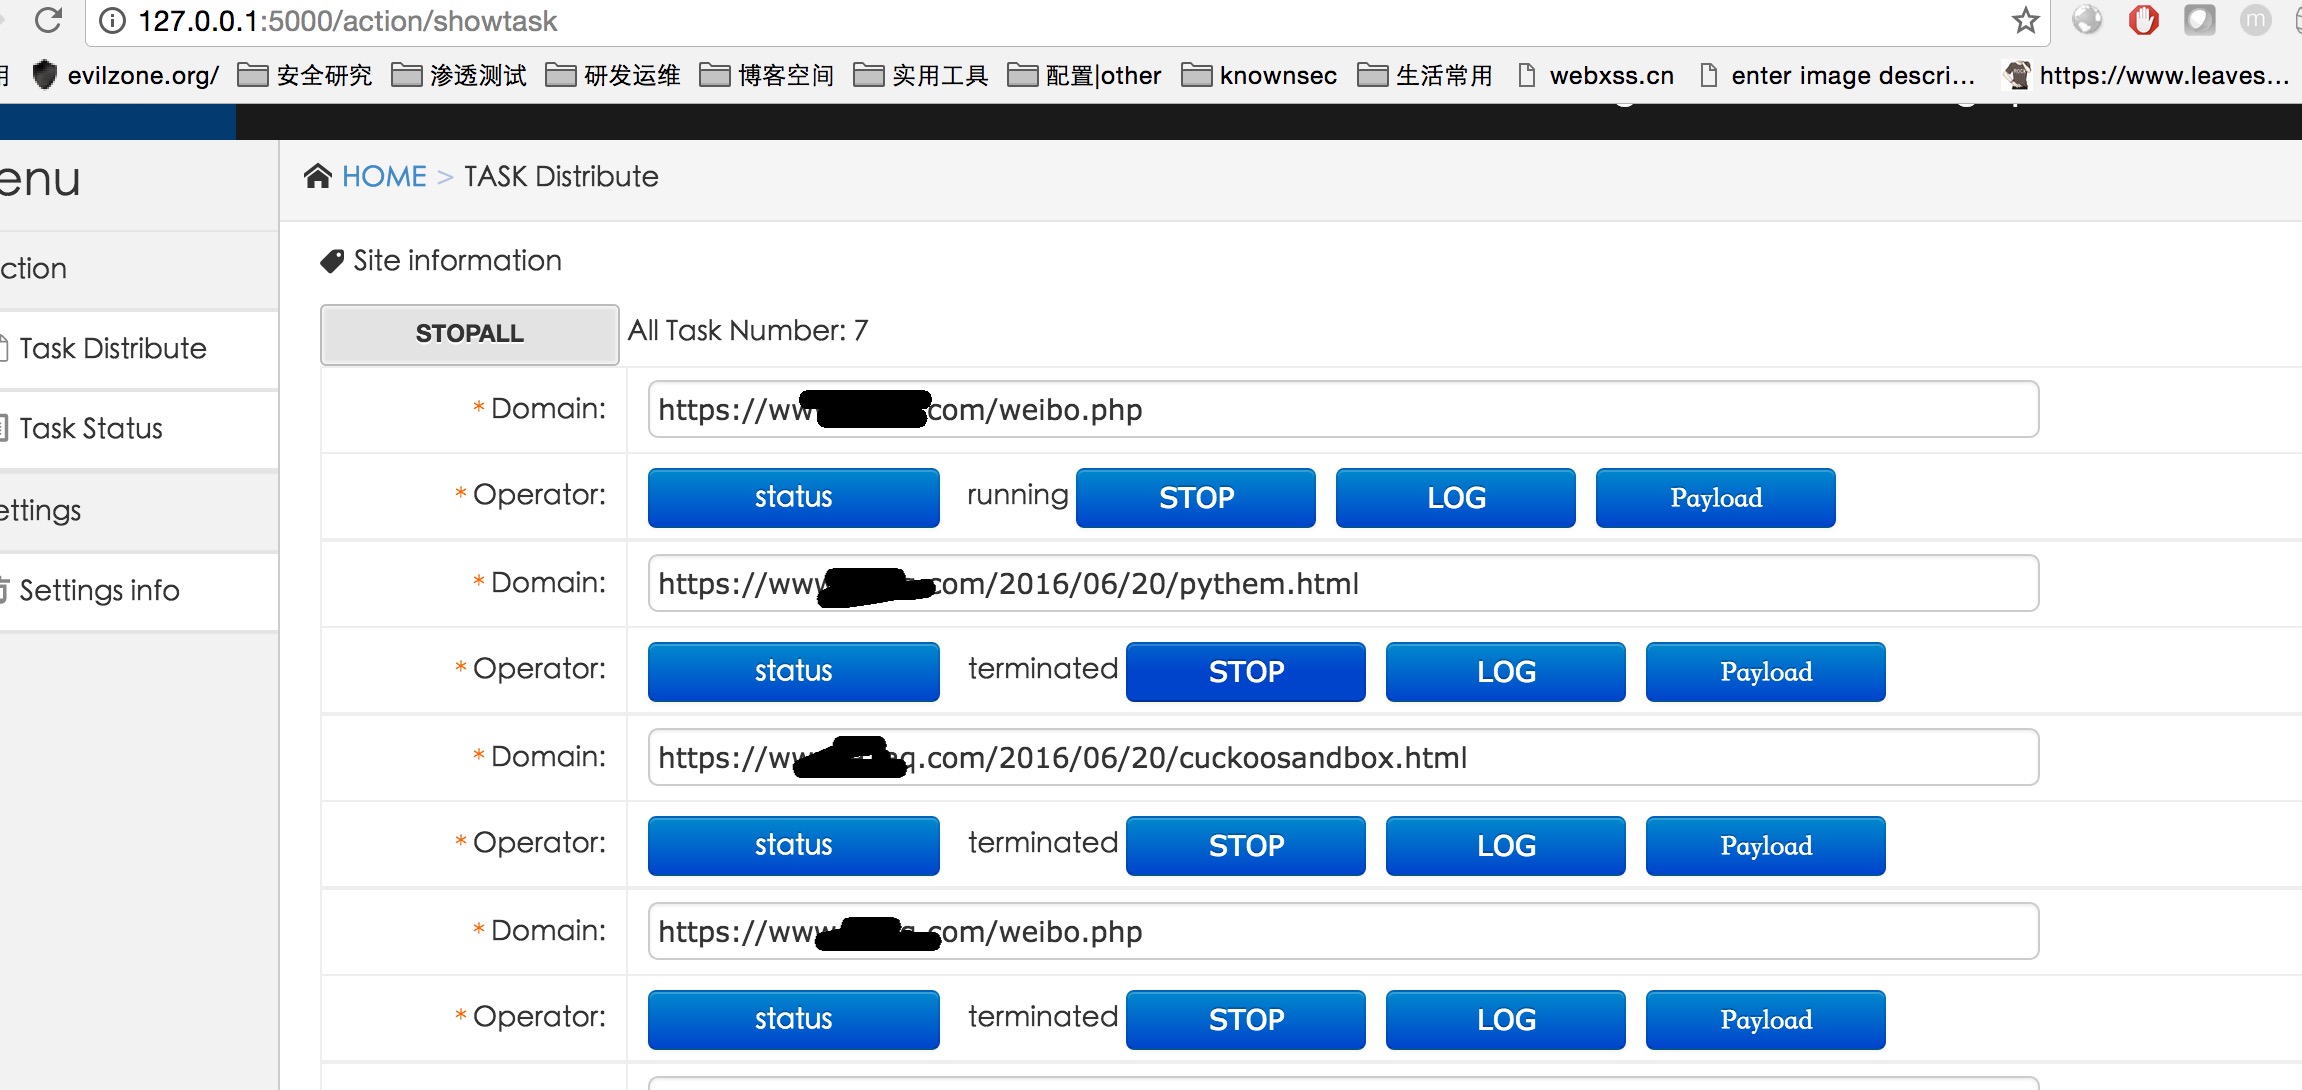Screen dimensions: 2302x1090
Task: Open Payload for cuckoosandbox.html task
Action: (1765, 846)
